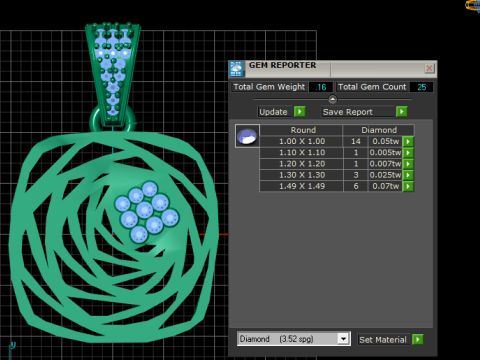480x360 pixels.
Task: Click the Update button label
Action: coord(275,112)
